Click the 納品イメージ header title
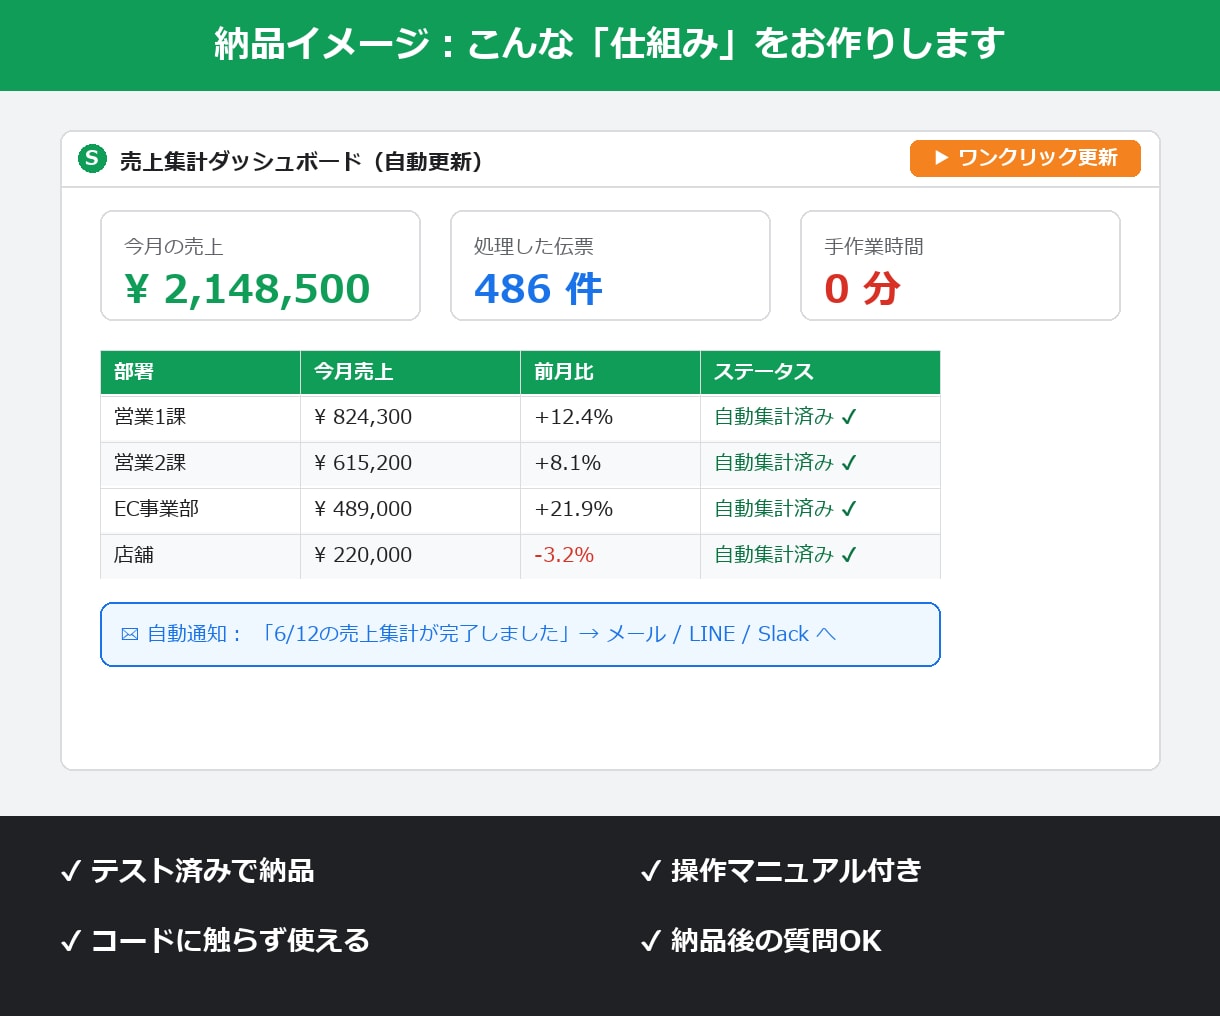This screenshot has width=1220, height=1016. tap(610, 44)
